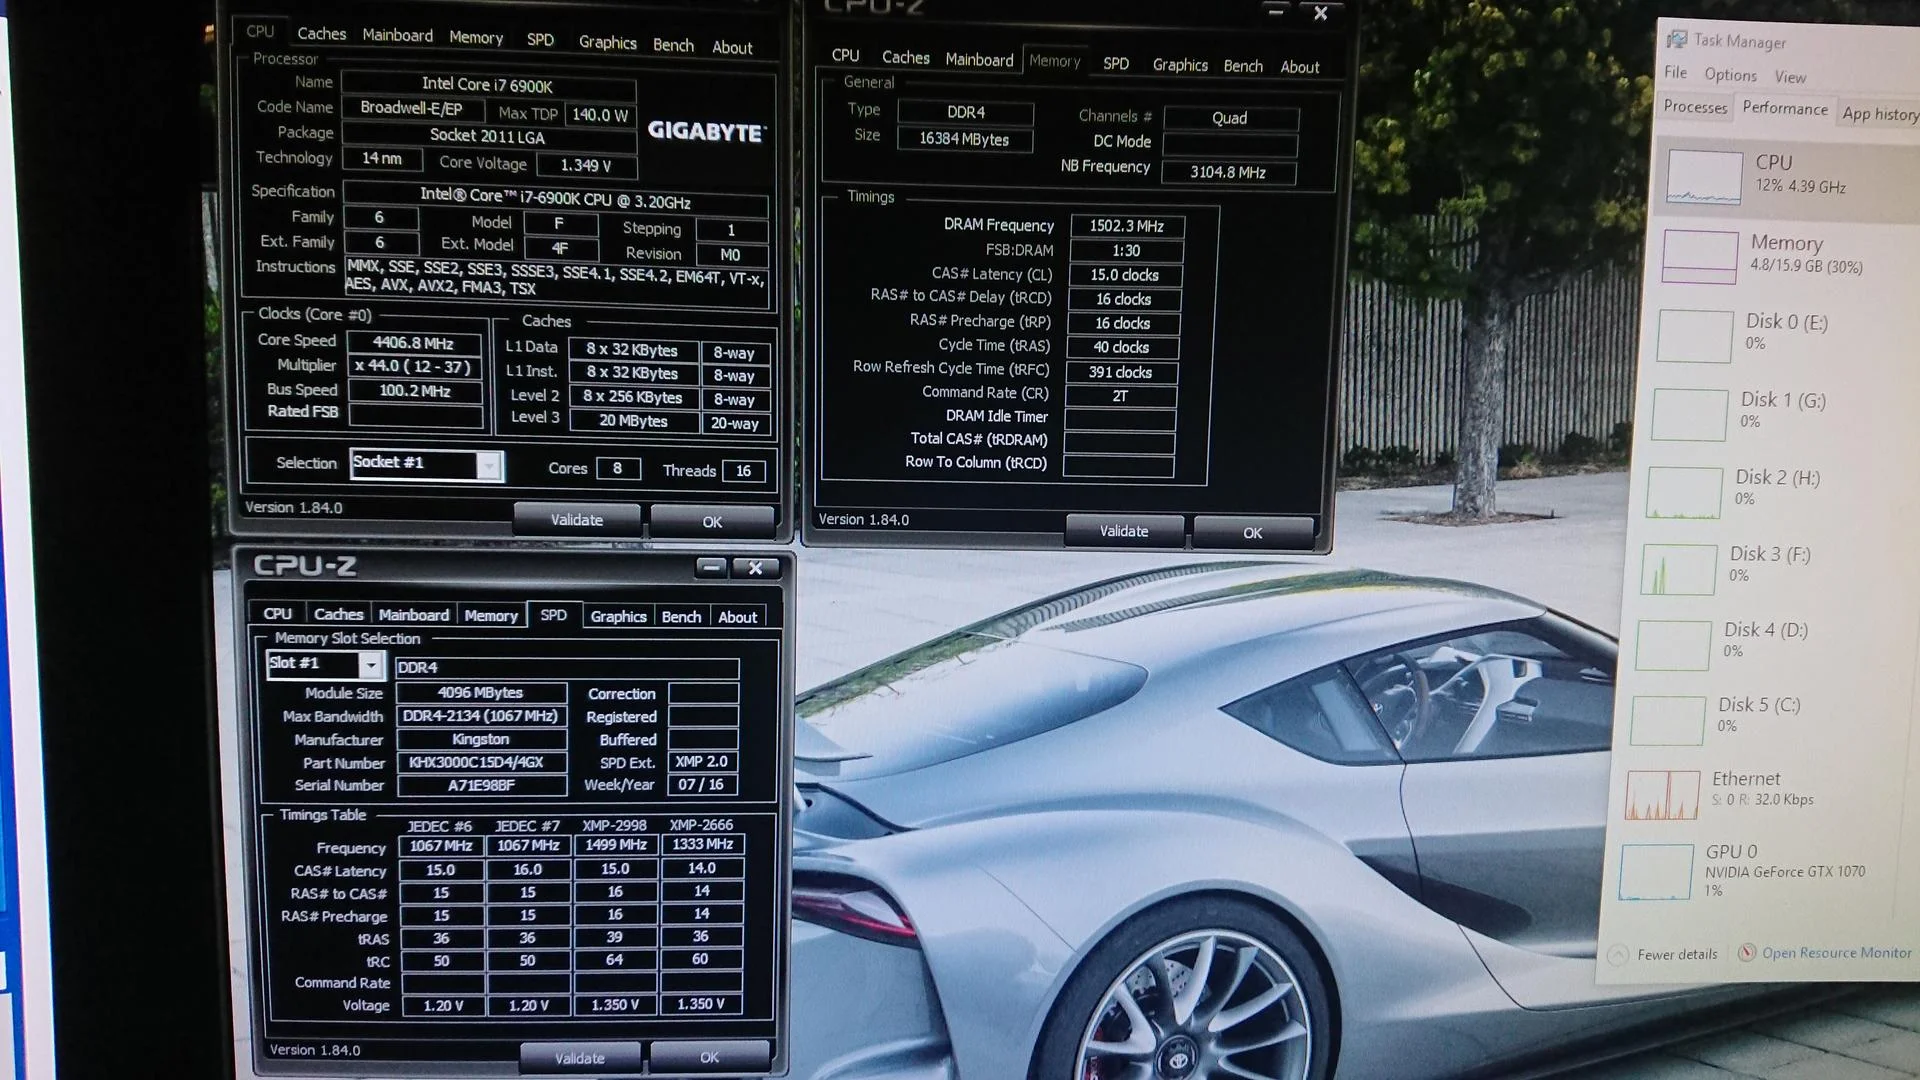Screen dimensions: 1920x1080
Task: Close the Memory CPU-Z window
Action: [1320, 13]
